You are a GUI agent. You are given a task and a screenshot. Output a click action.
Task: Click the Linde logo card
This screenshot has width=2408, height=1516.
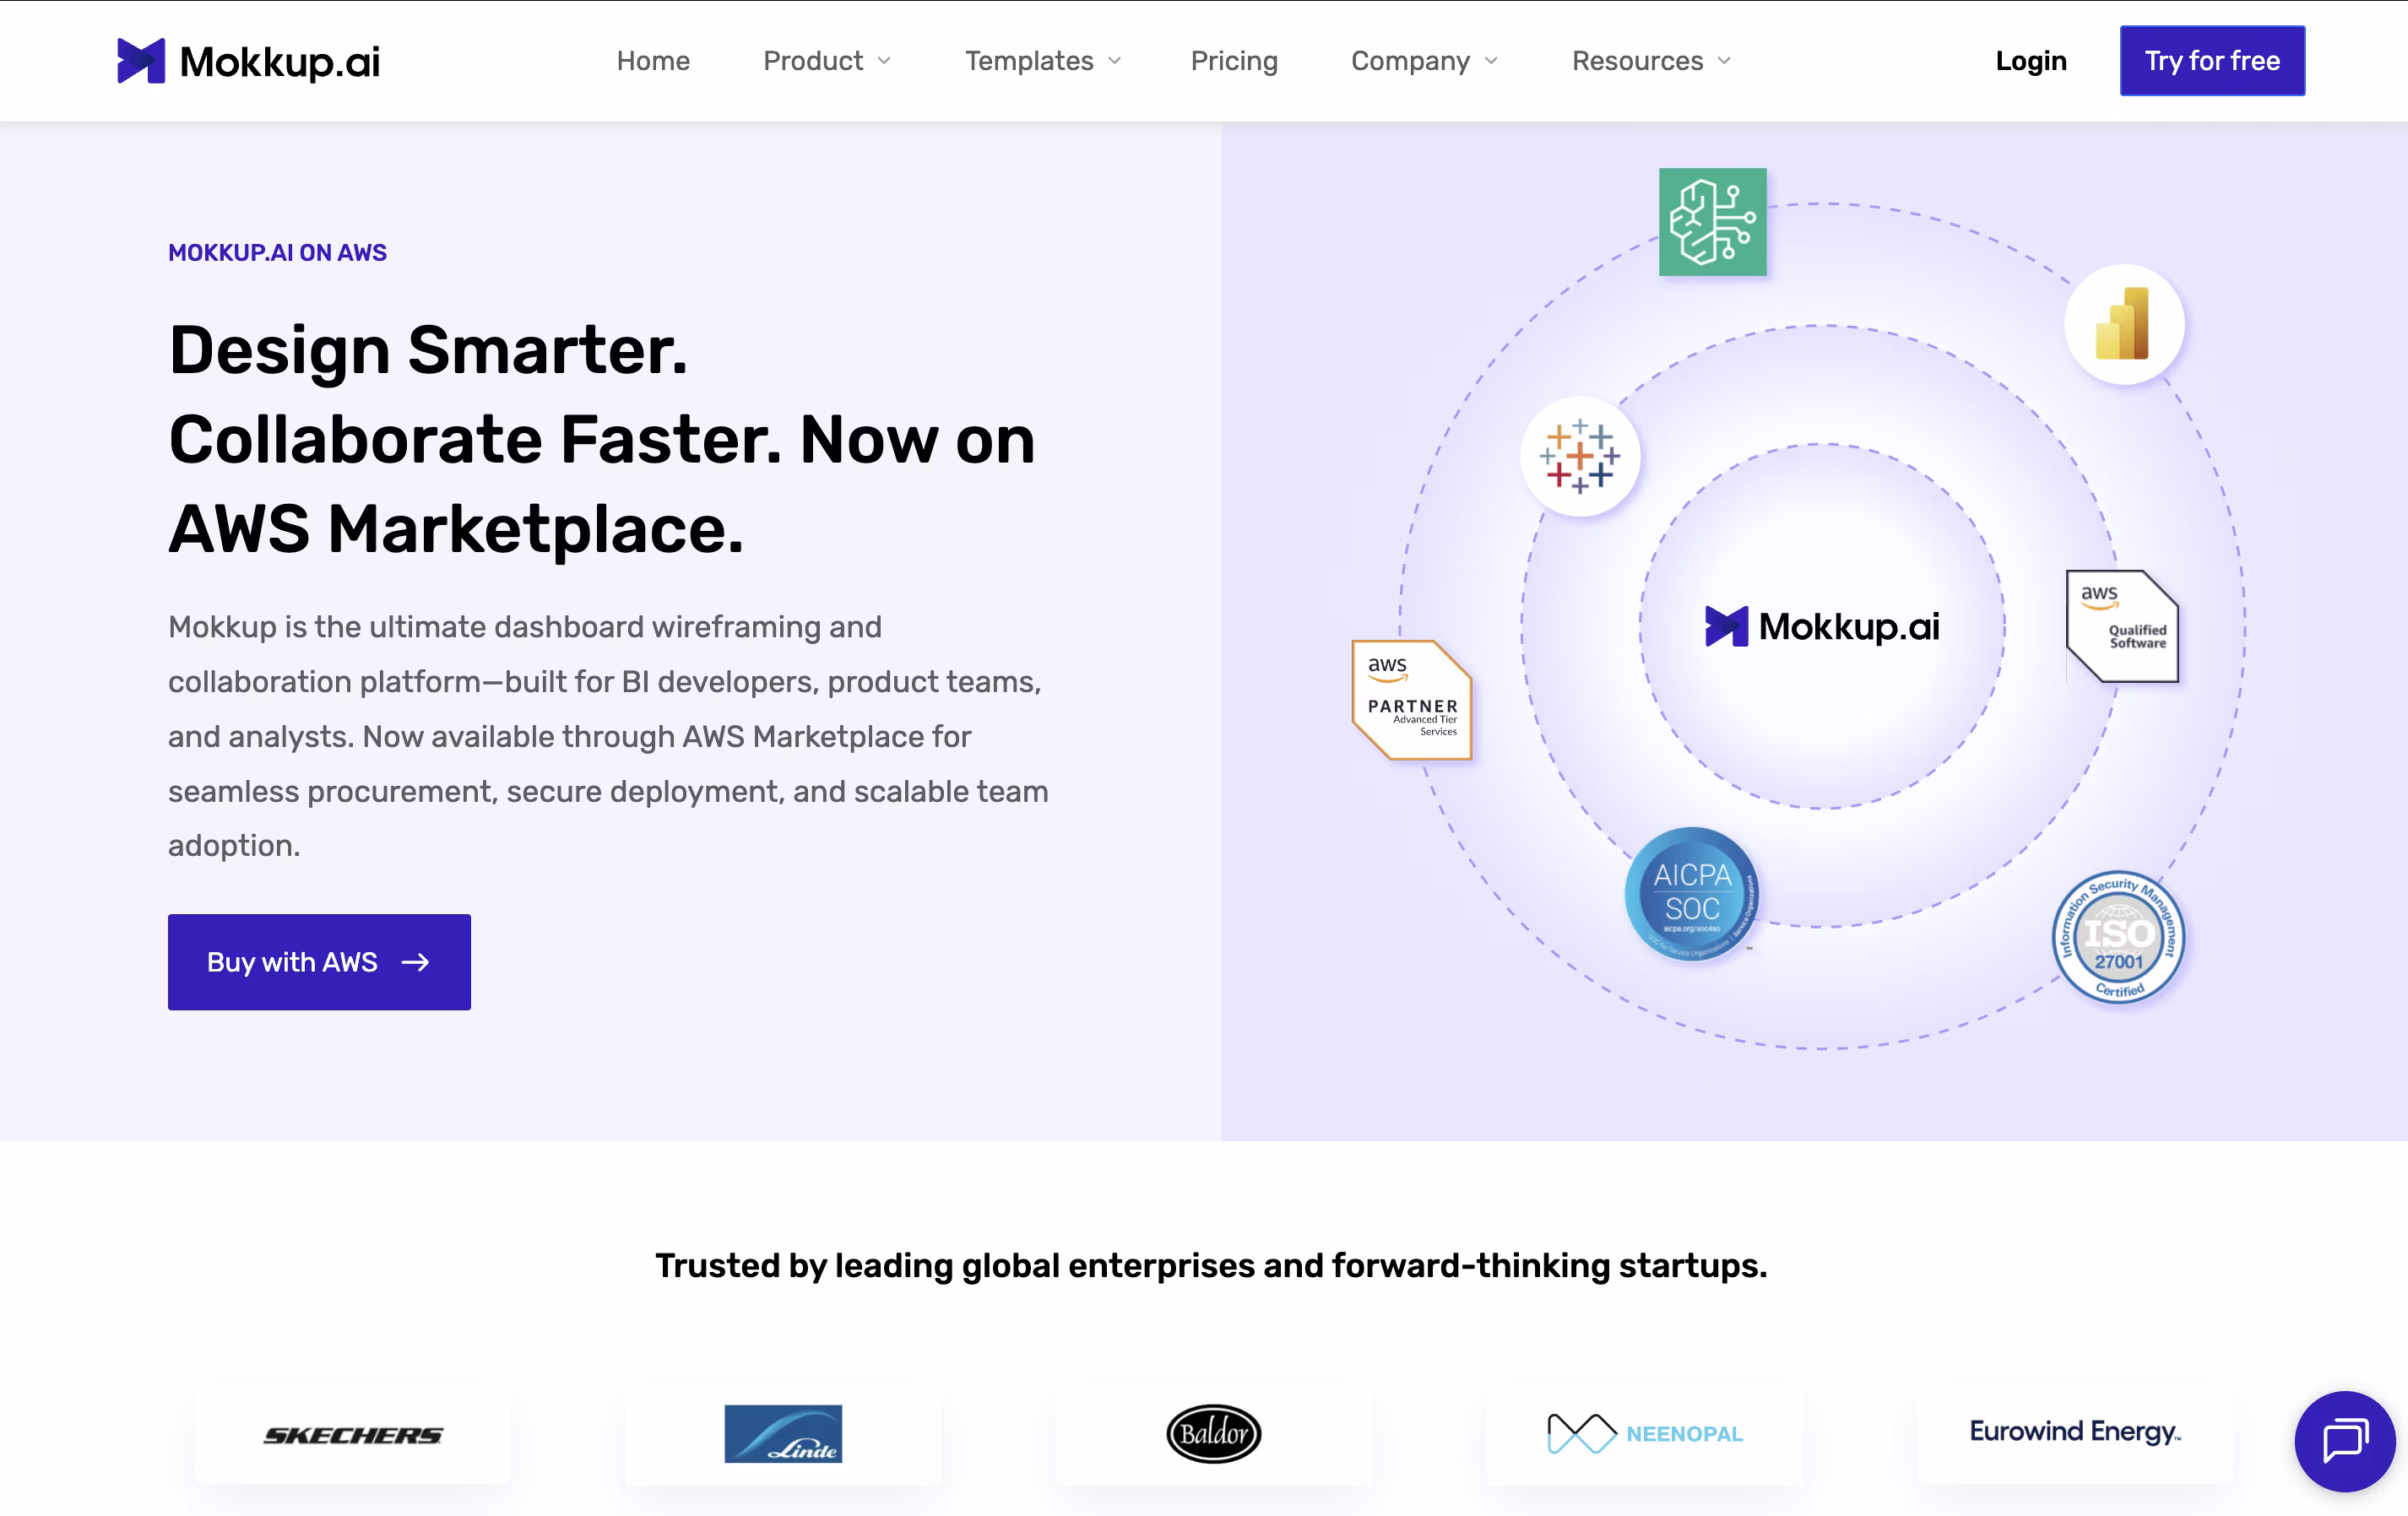(x=783, y=1434)
